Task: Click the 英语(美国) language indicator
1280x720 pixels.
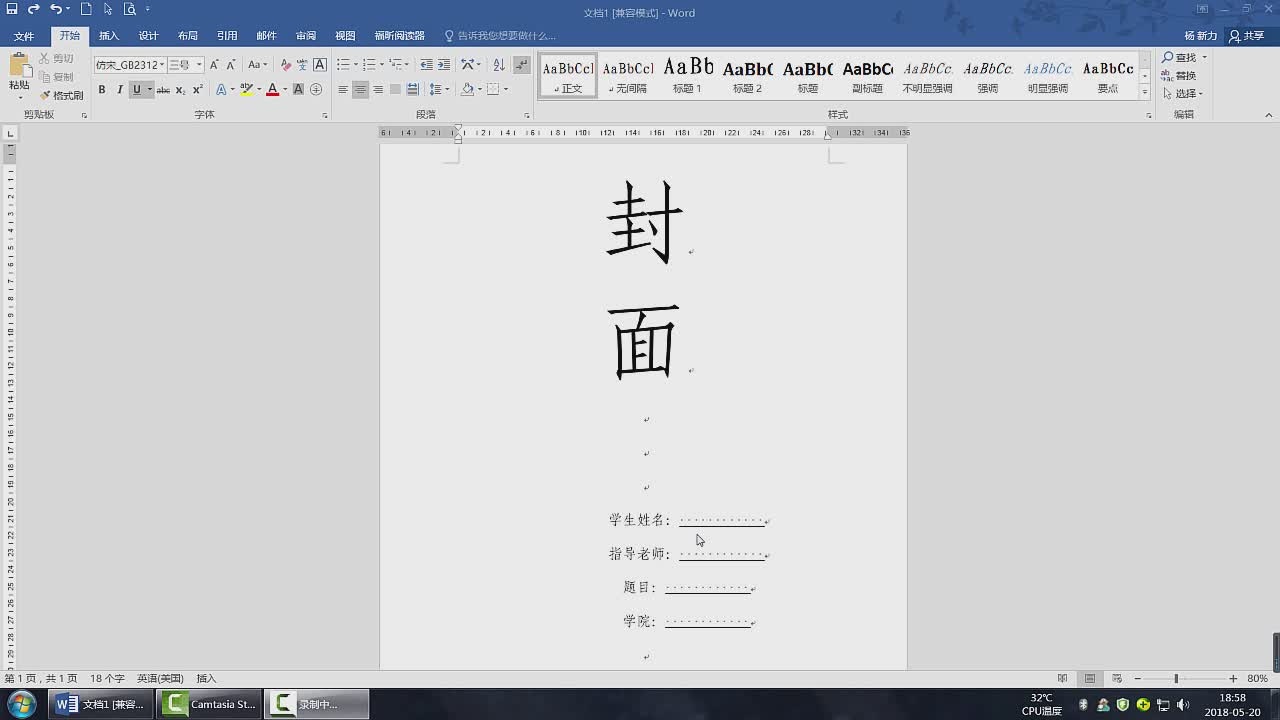Action: click(x=160, y=678)
